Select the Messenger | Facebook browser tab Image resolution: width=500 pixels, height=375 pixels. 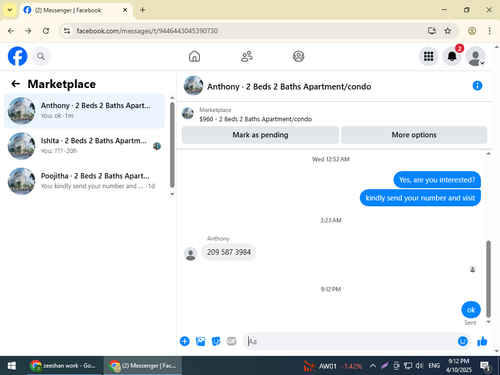pos(76,10)
